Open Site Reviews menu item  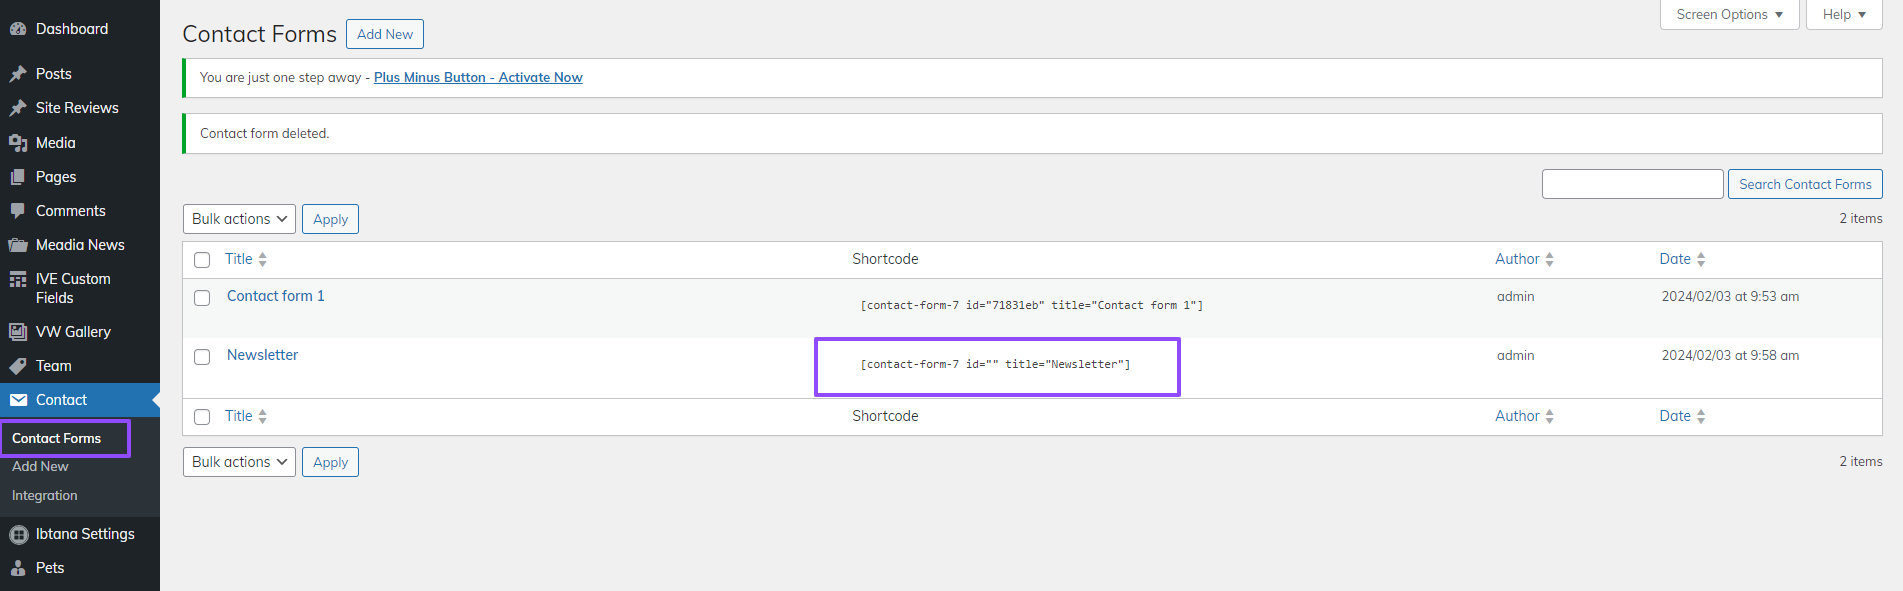(77, 108)
